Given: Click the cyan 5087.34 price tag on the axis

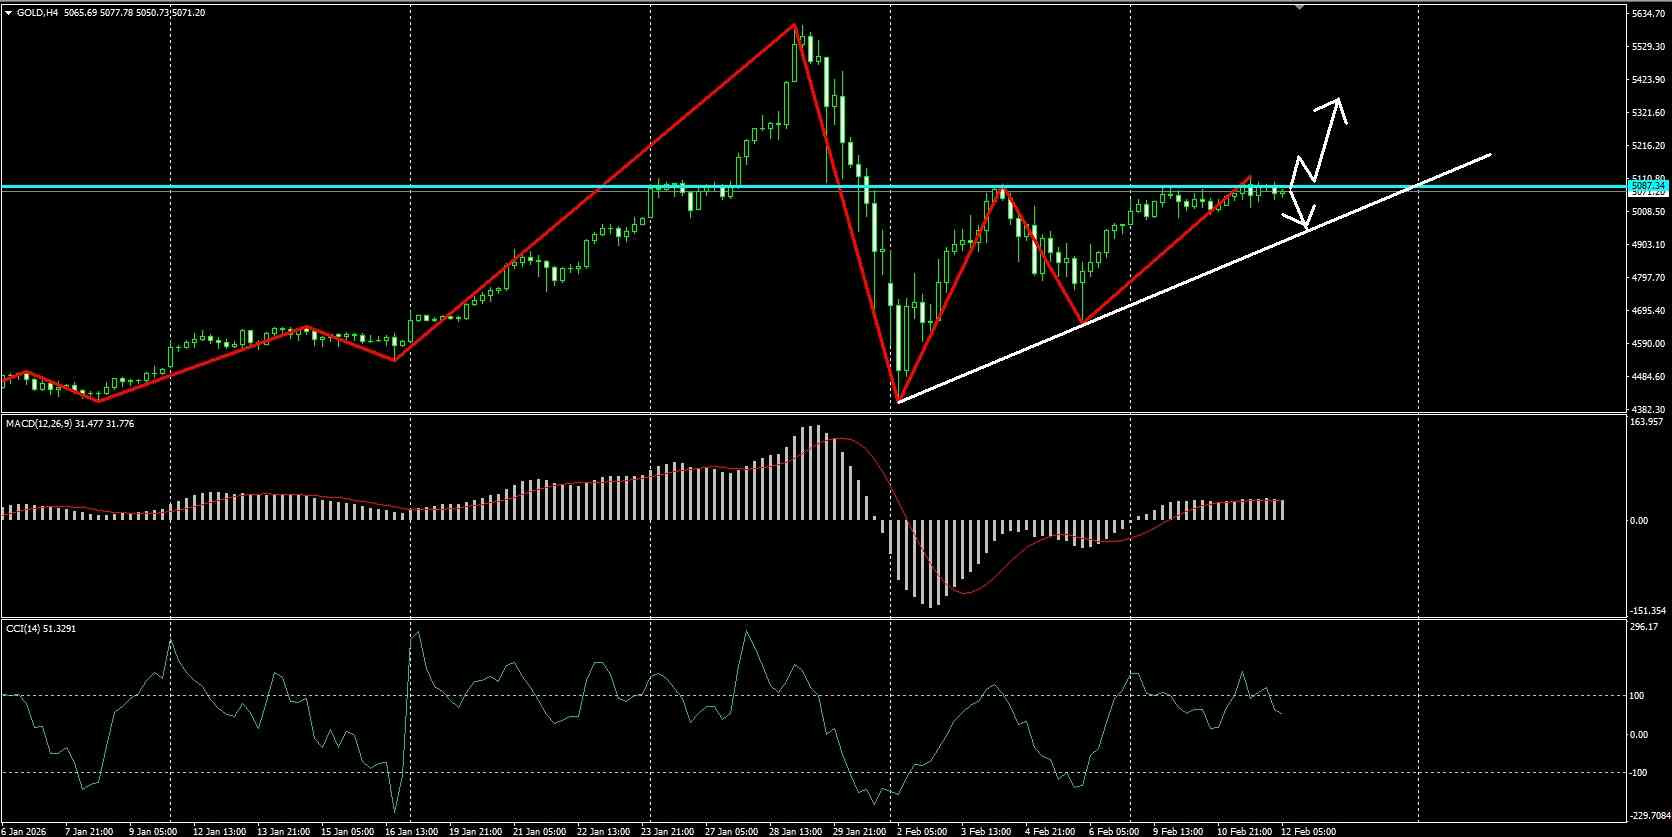Looking at the screenshot, I should [x=1647, y=186].
